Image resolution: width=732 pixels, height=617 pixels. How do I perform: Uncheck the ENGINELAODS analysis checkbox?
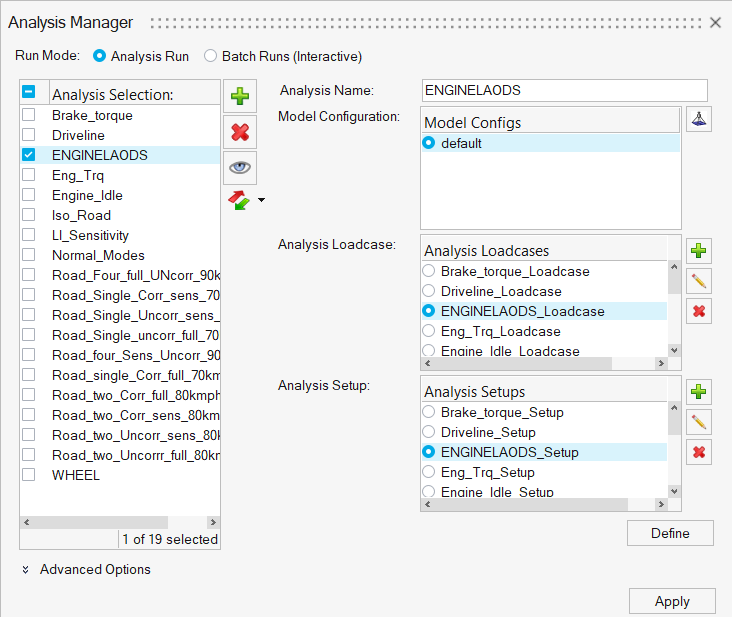28,155
